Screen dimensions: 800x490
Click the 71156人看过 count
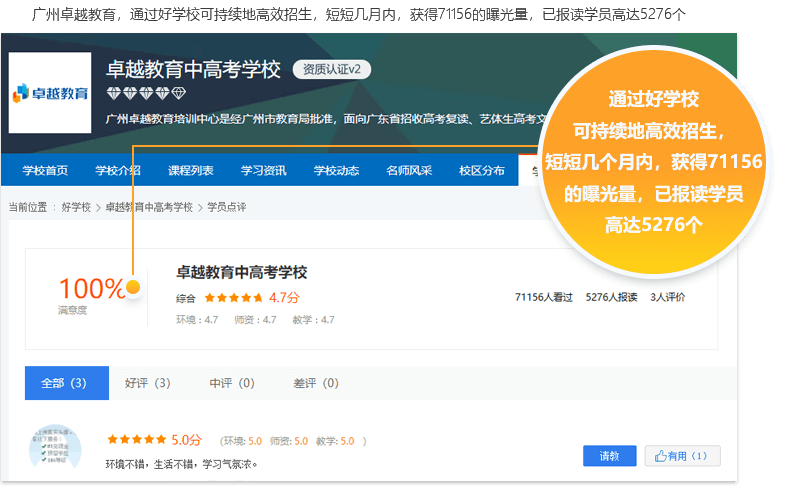pos(544,297)
